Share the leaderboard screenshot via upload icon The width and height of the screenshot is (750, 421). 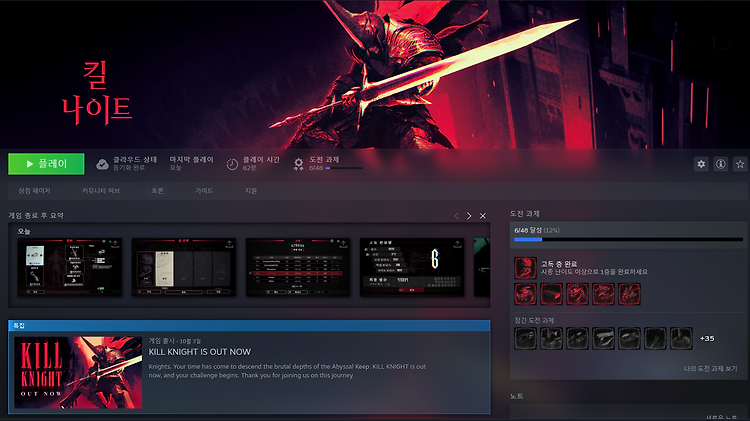(x=343, y=244)
